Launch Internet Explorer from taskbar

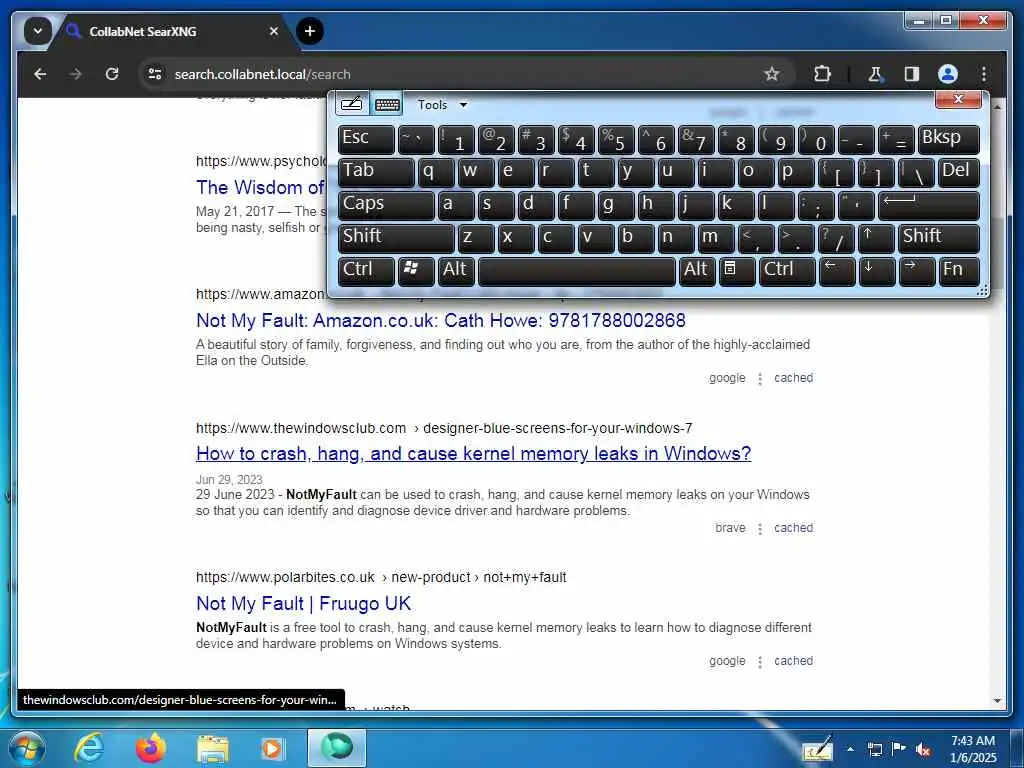pyautogui.click(x=88, y=748)
